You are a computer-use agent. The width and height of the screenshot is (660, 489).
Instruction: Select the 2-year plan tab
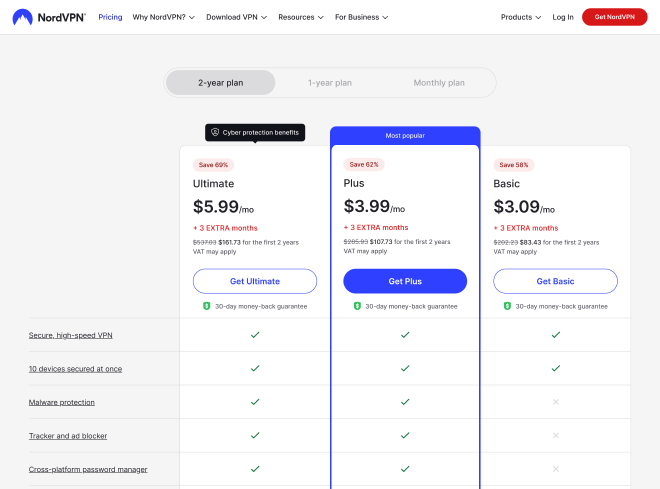(x=221, y=82)
